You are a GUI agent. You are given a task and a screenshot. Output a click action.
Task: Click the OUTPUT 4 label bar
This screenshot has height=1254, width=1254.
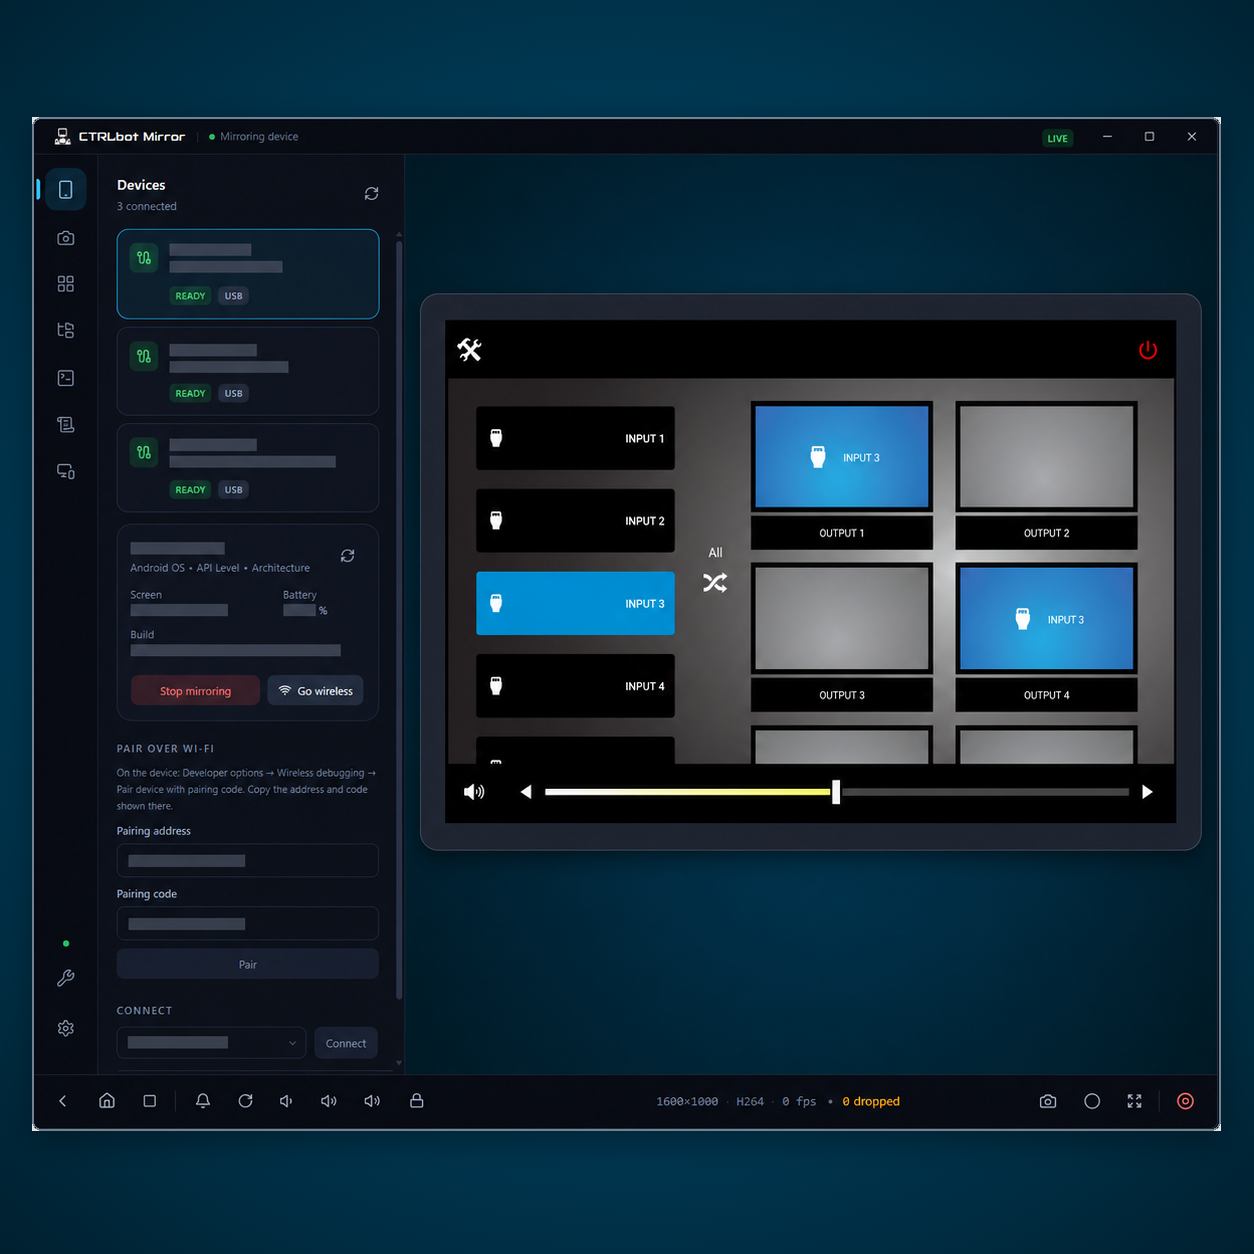tap(1046, 695)
